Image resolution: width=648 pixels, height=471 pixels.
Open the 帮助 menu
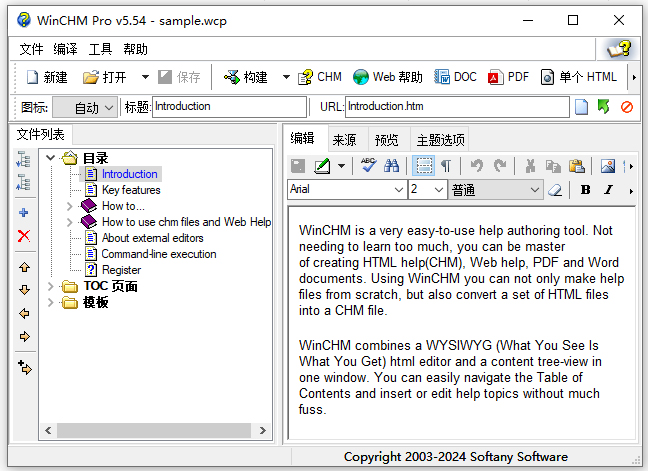[135, 49]
